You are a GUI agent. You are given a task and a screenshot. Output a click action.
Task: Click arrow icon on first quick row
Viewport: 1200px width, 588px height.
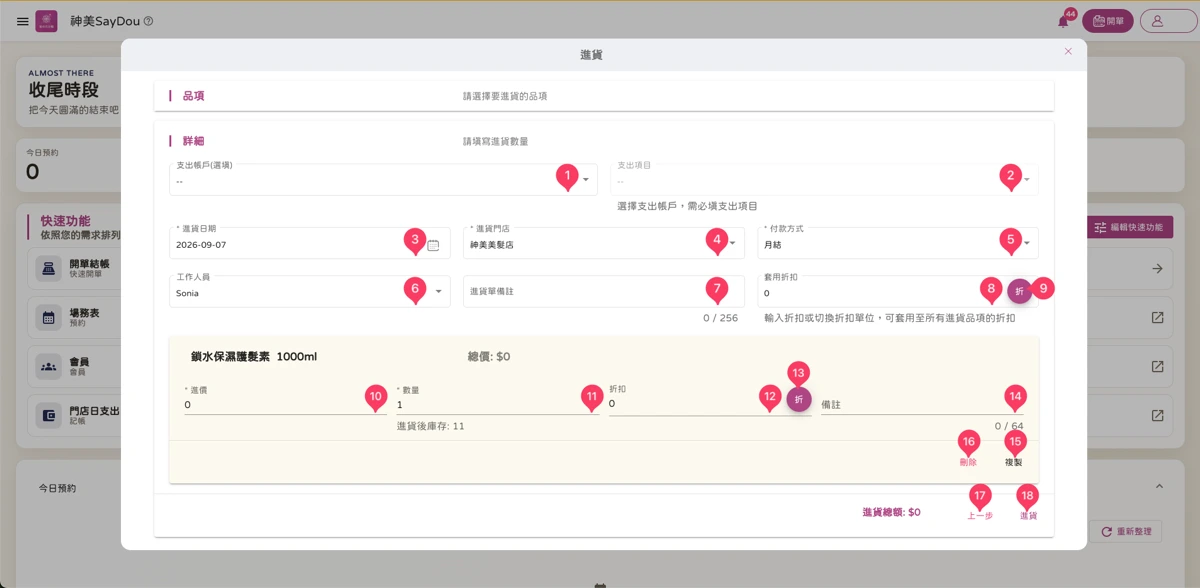point(1157,268)
